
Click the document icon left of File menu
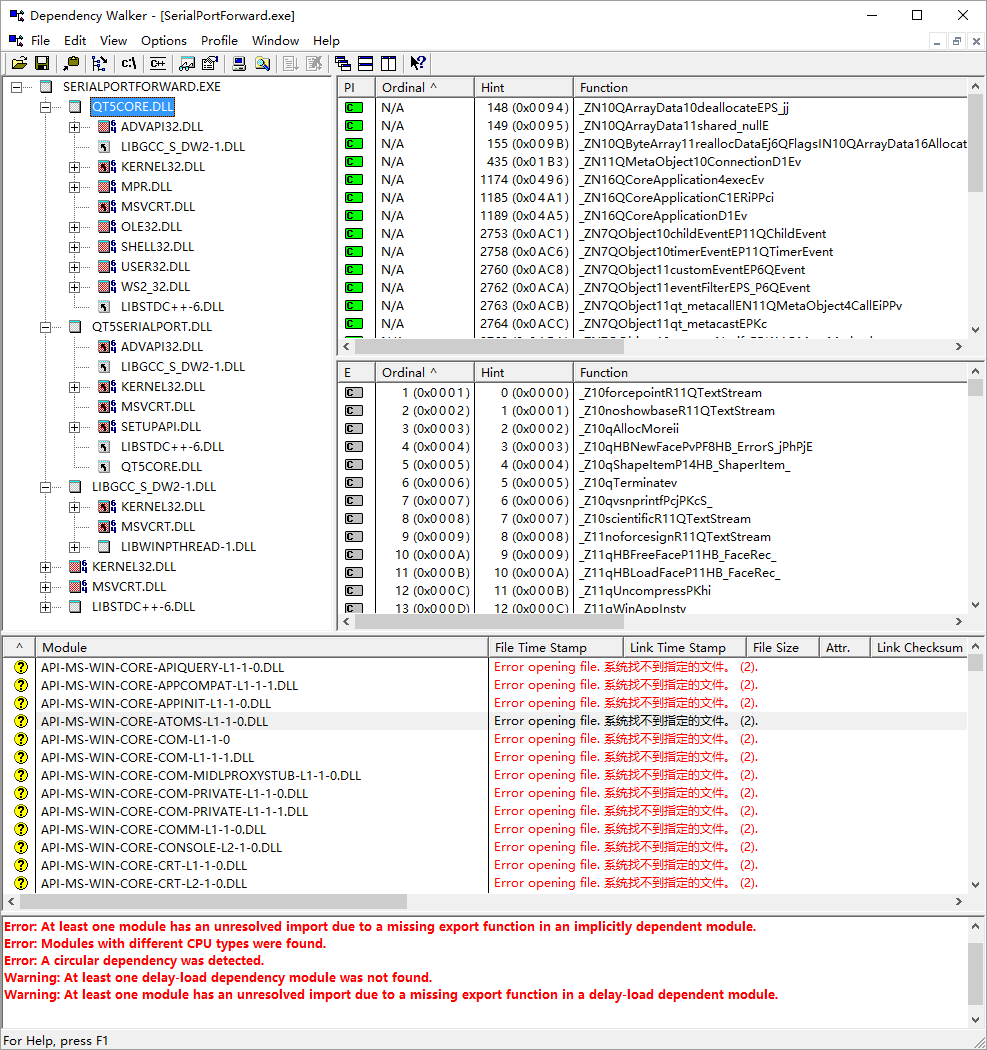(16, 41)
